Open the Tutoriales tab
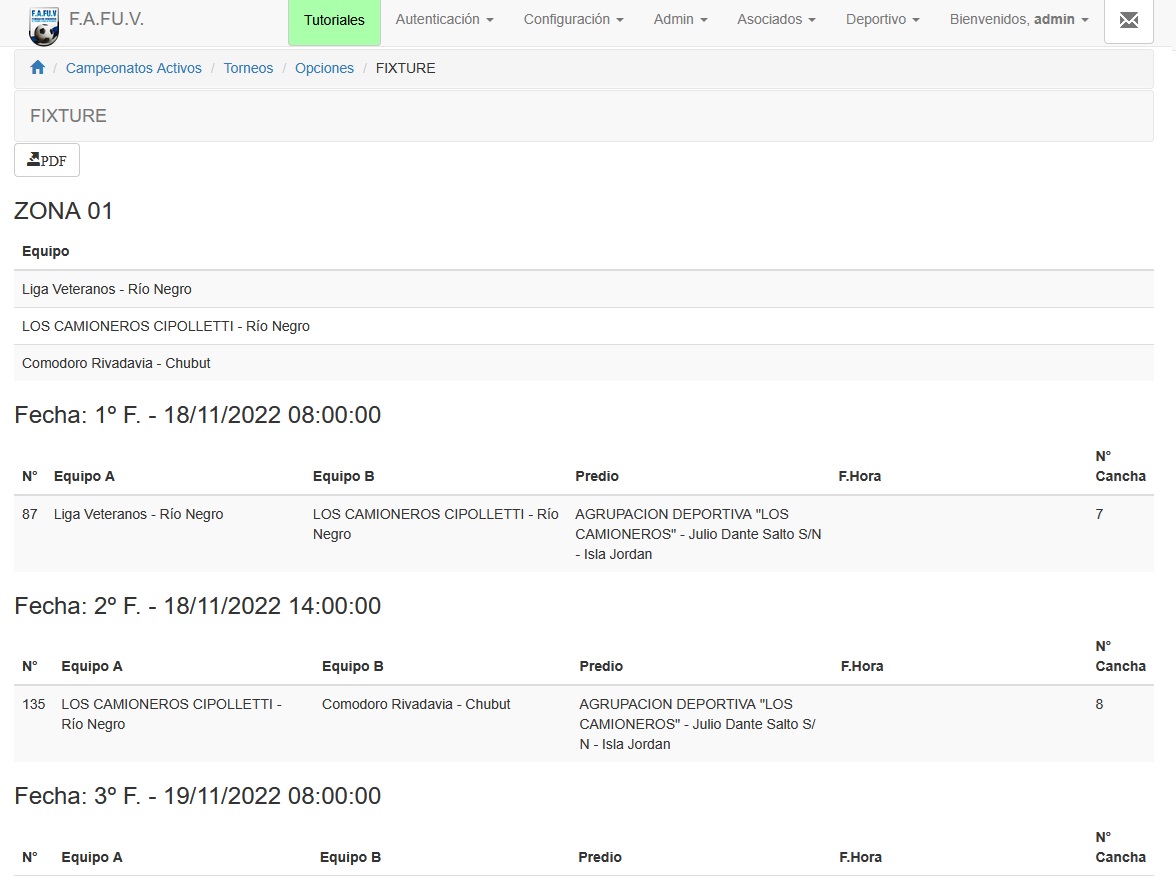1176x876 pixels. [x=334, y=20]
